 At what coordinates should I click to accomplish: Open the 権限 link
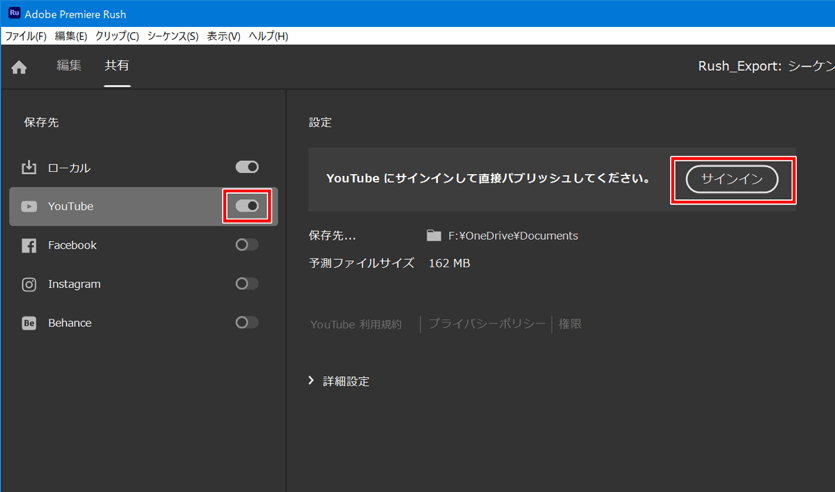(x=570, y=324)
